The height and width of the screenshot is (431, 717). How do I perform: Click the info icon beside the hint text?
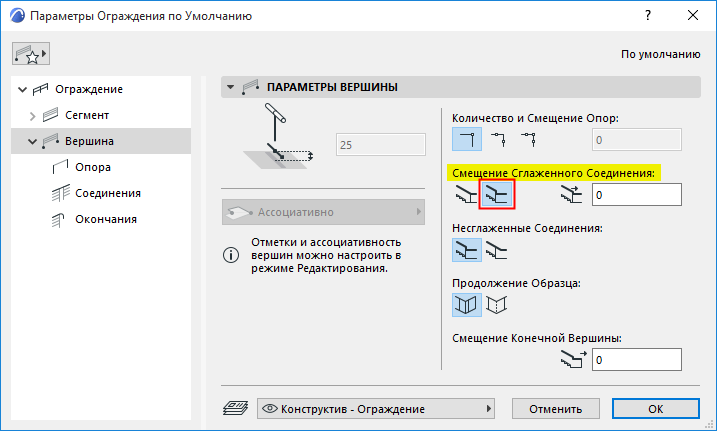(231, 255)
